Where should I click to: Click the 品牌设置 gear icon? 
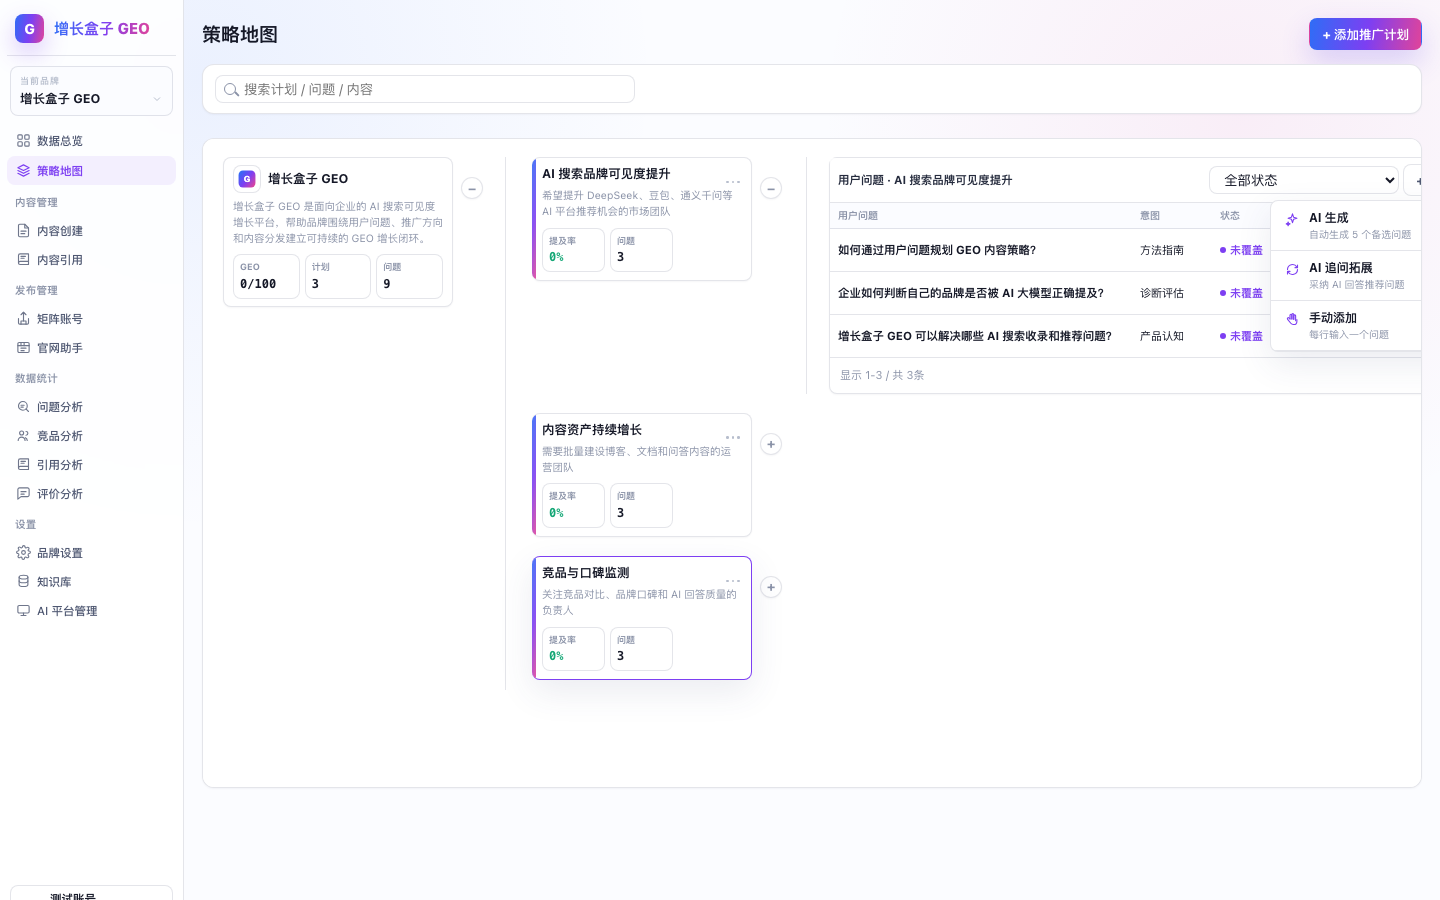(23, 553)
